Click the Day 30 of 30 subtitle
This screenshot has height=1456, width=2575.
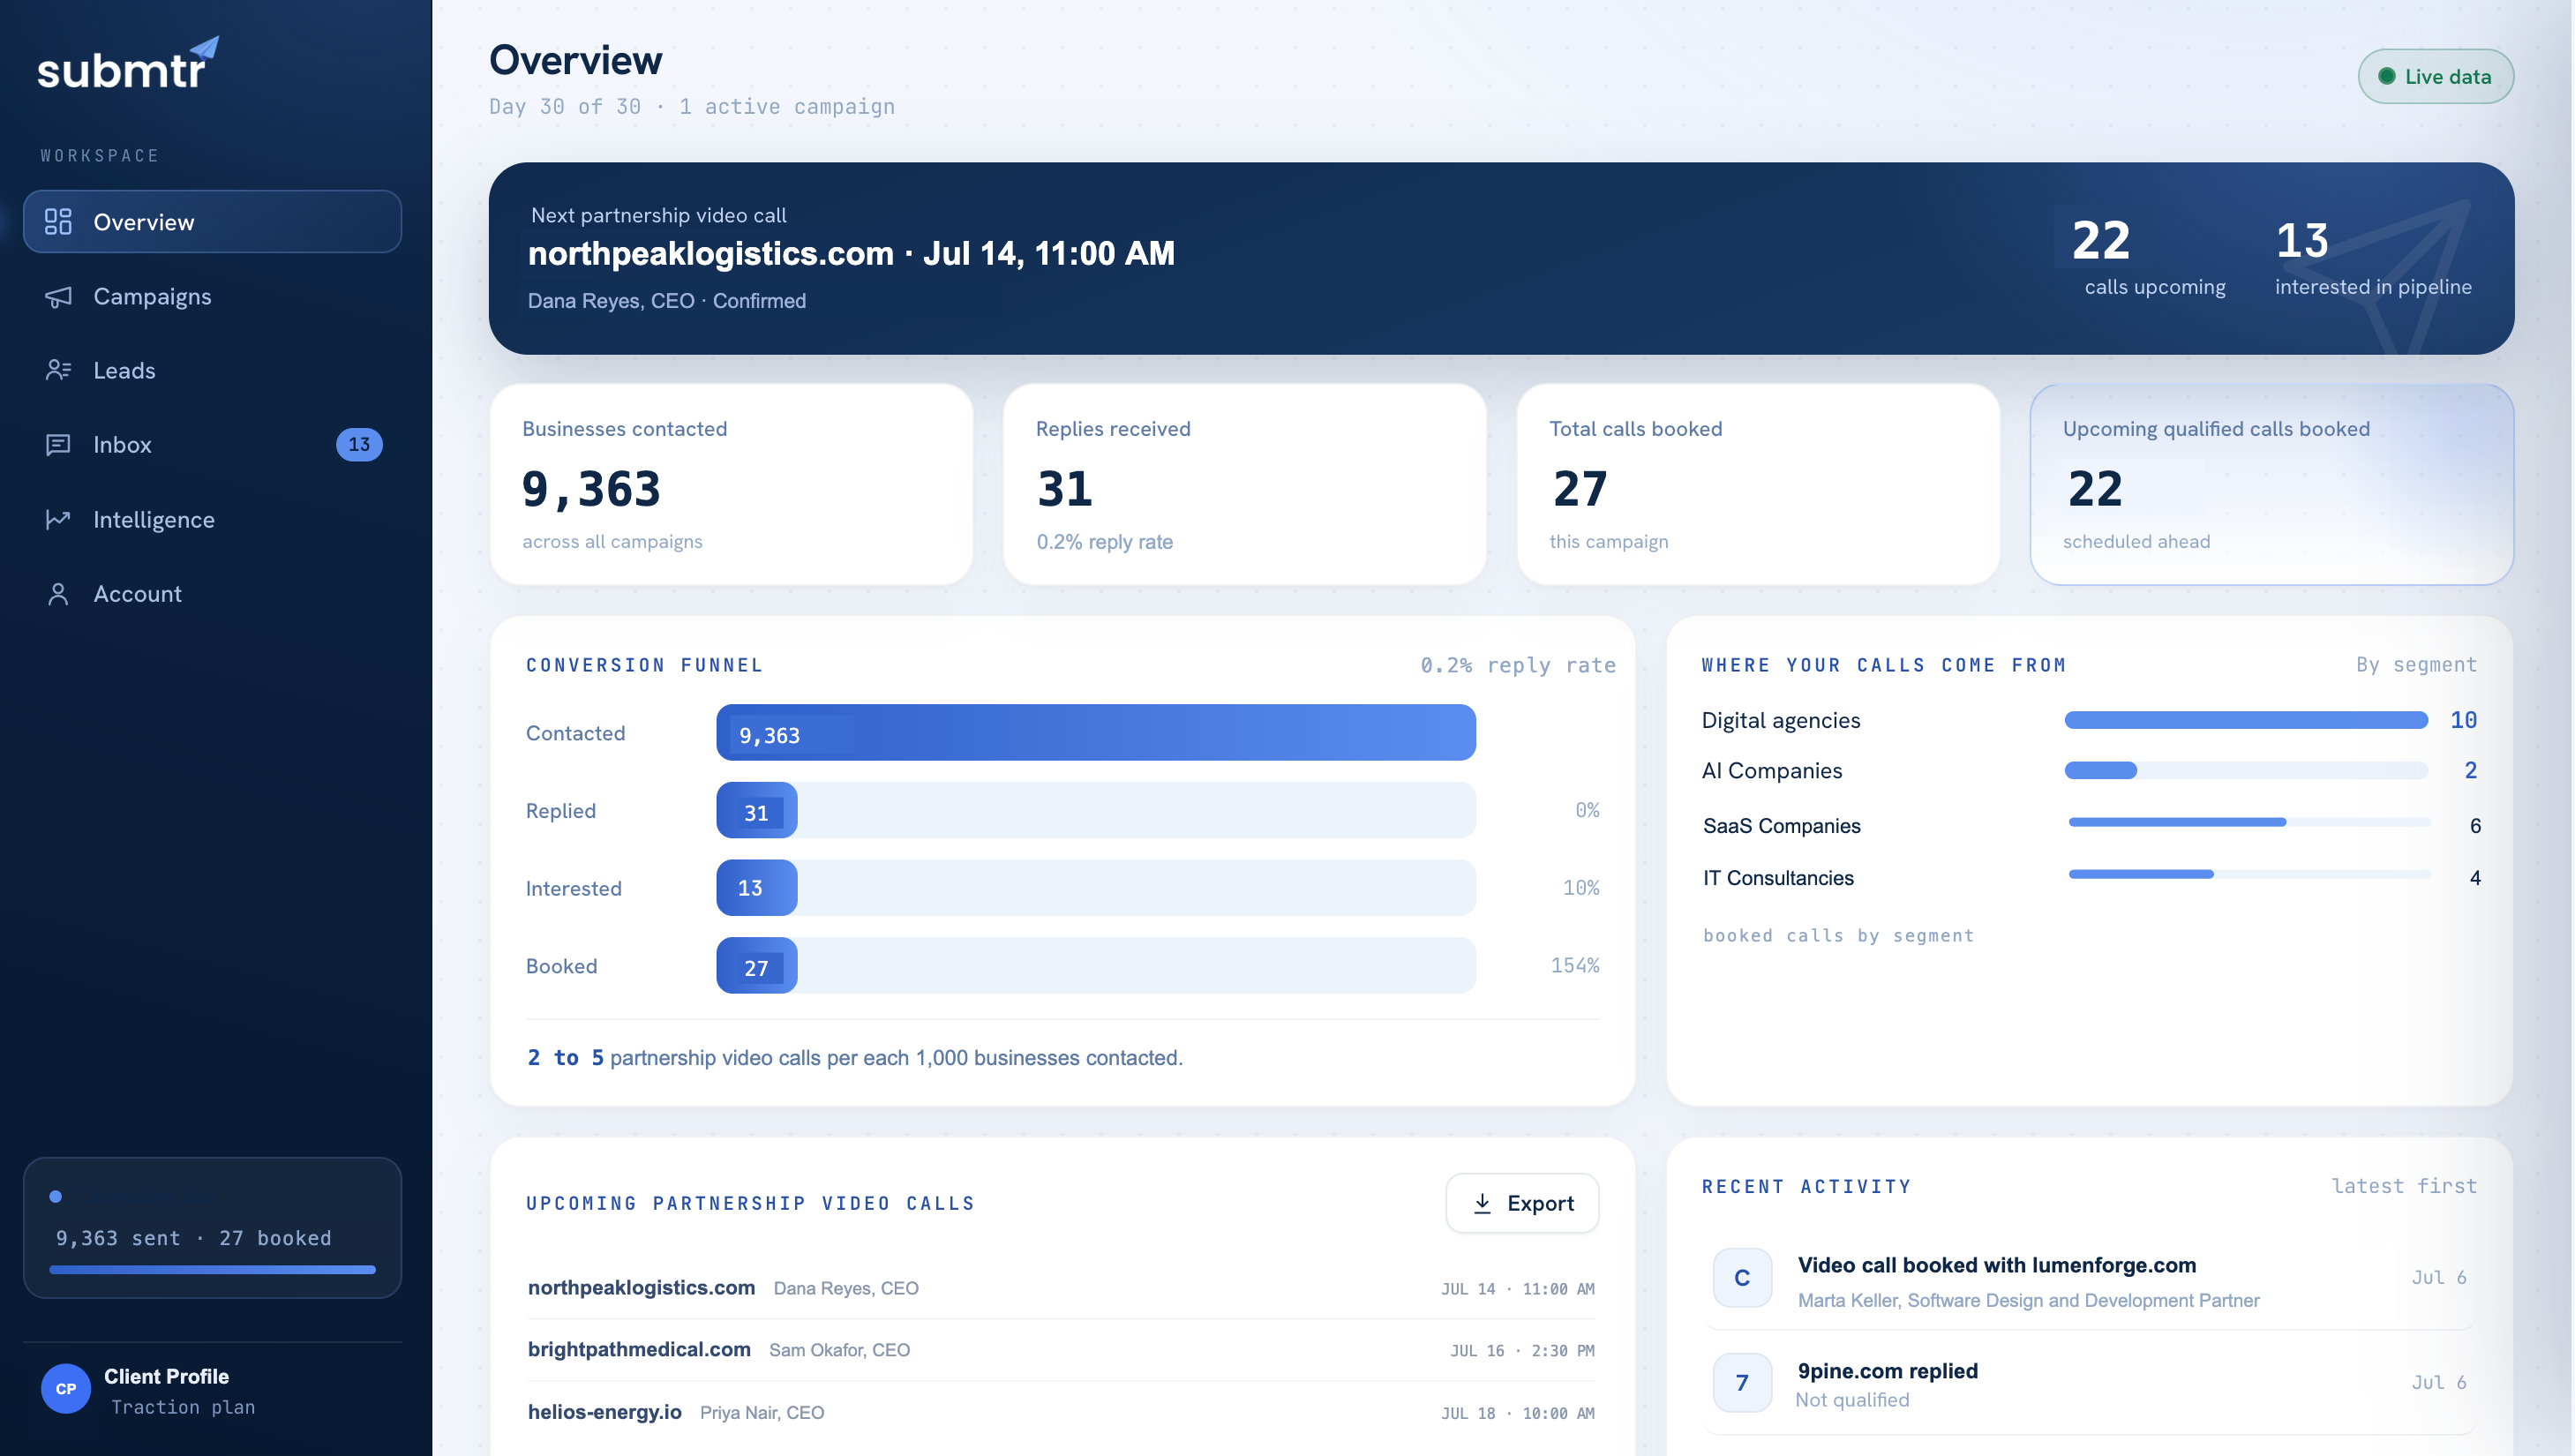click(691, 107)
